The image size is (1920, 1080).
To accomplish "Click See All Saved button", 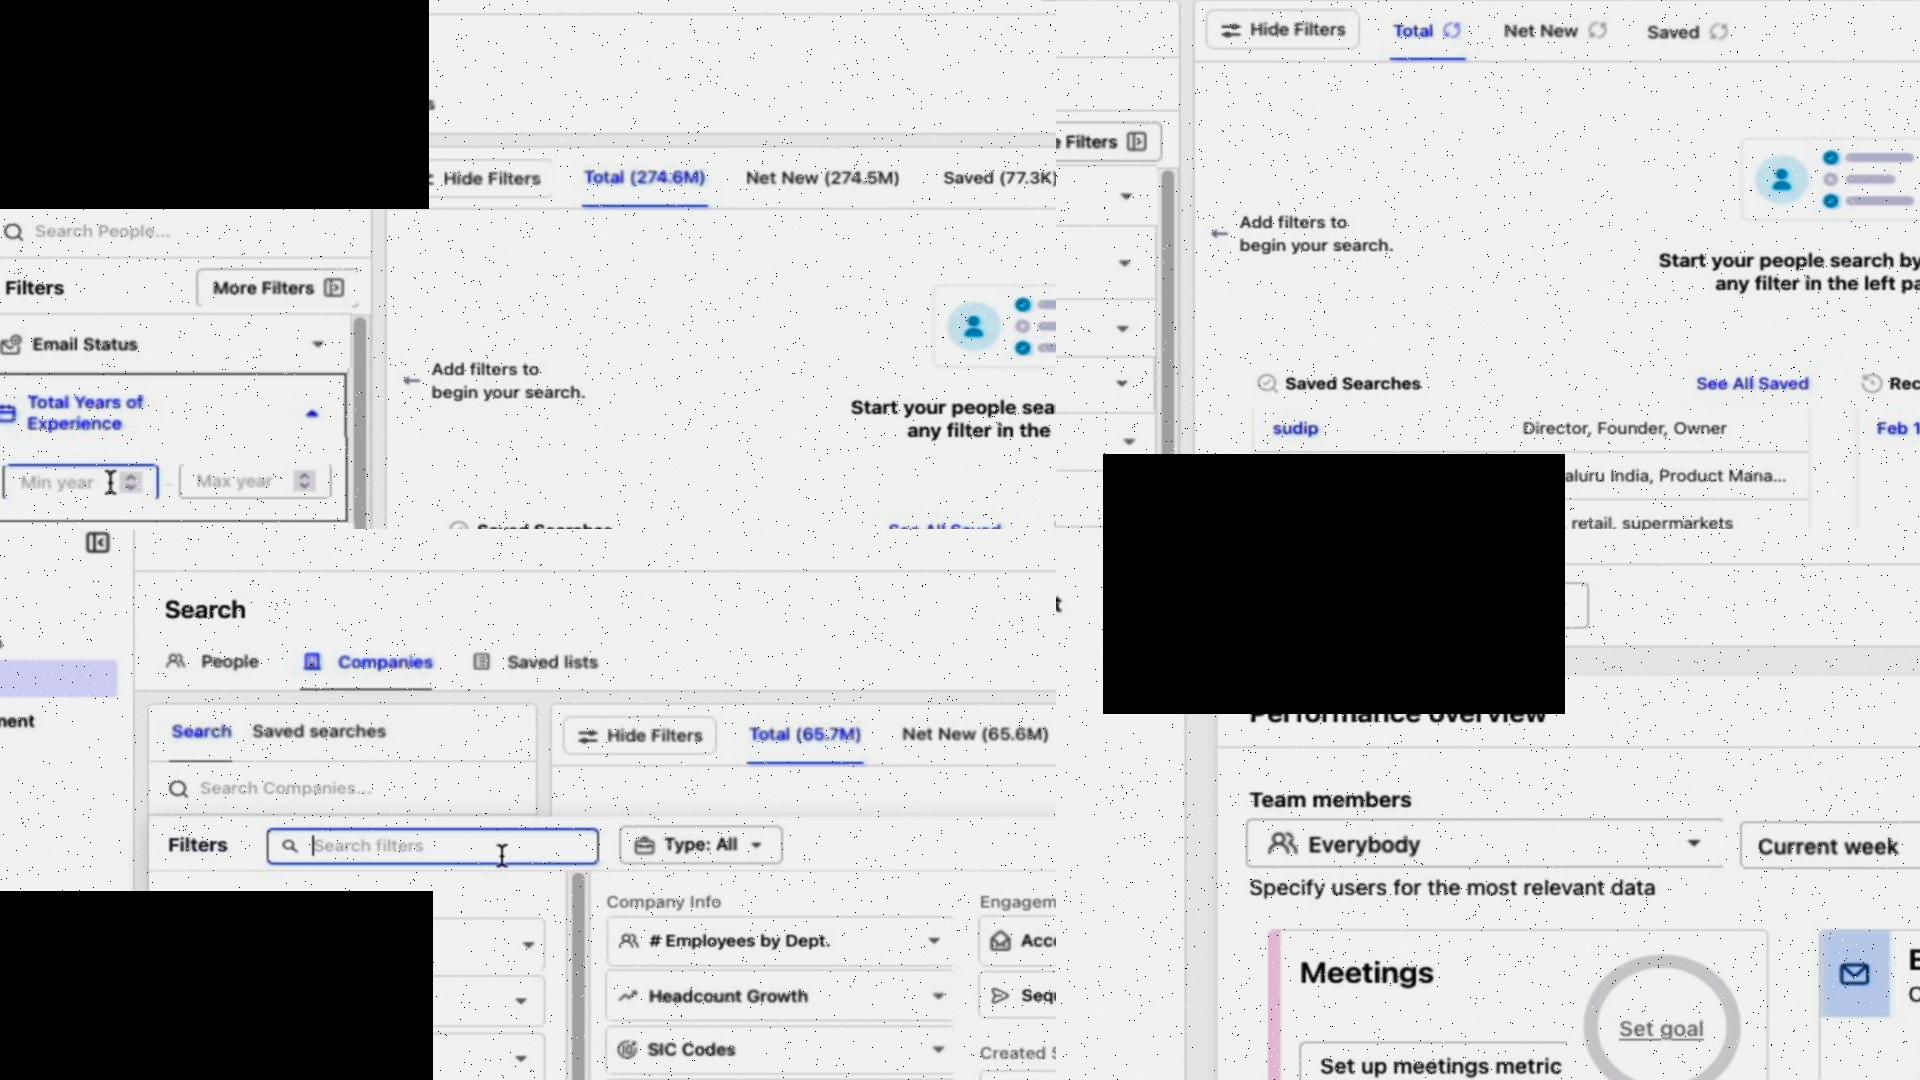I will (x=1750, y=382).
